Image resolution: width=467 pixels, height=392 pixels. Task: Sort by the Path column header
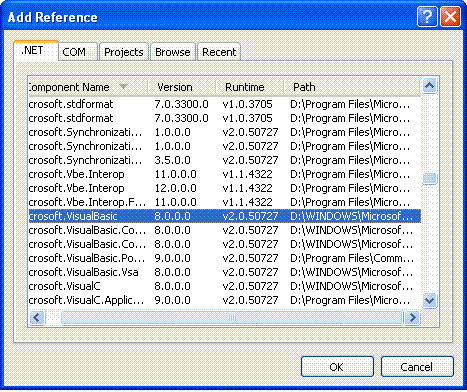[x=352, y=87]
